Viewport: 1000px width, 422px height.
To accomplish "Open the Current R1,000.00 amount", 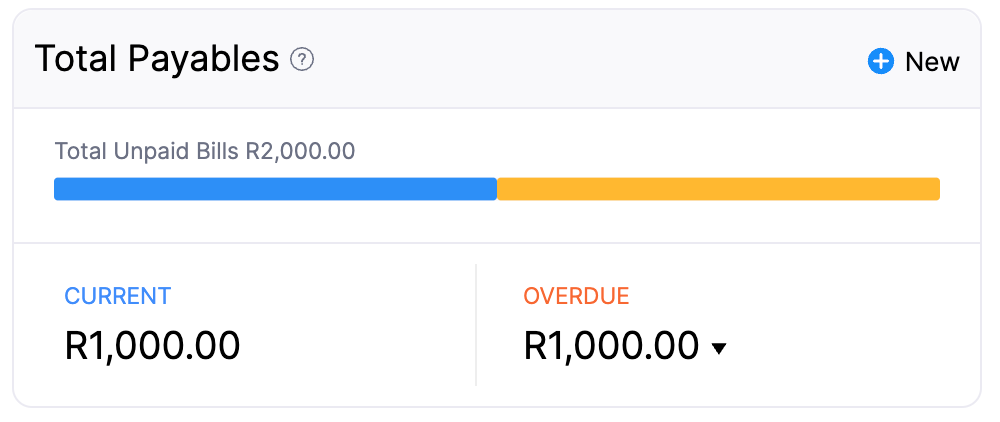I will (x=152, y=346).
